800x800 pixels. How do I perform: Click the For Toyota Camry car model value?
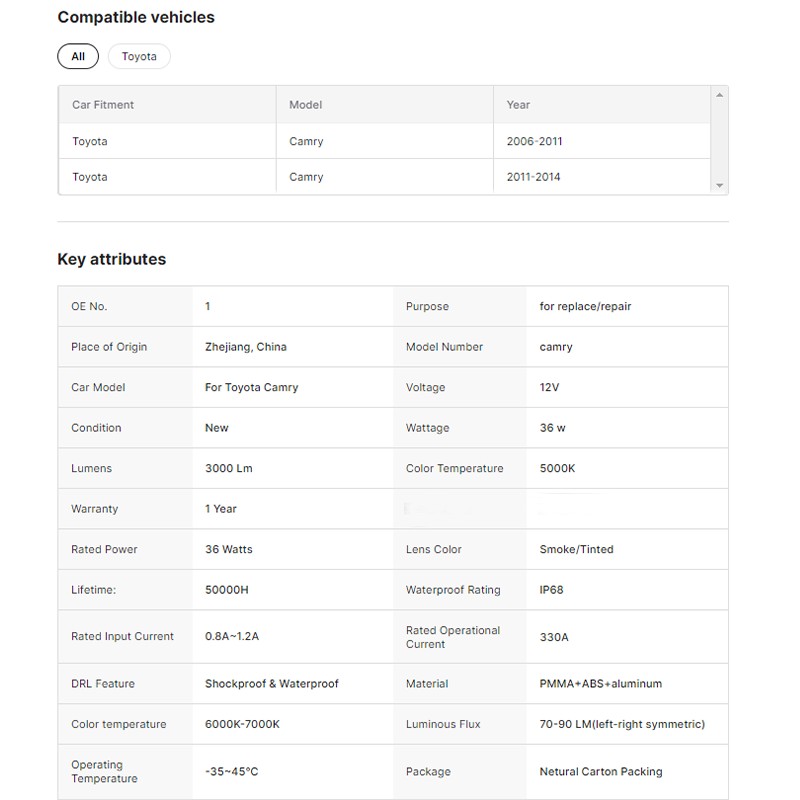point(252,387)
